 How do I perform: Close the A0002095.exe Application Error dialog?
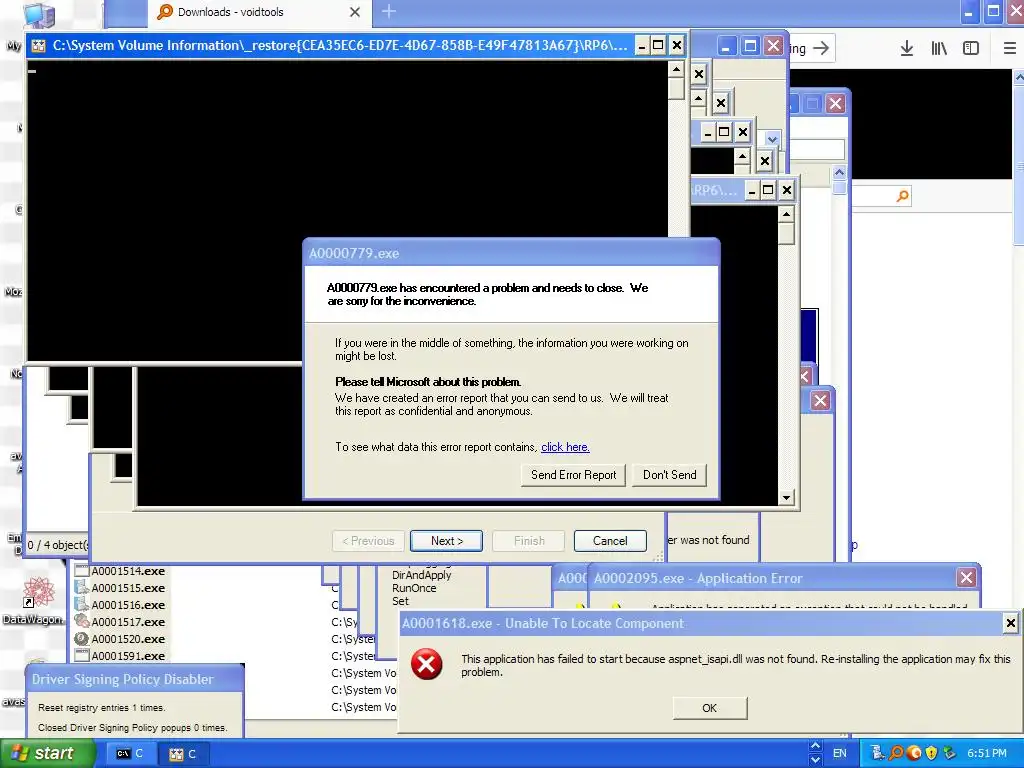point(967,577)
